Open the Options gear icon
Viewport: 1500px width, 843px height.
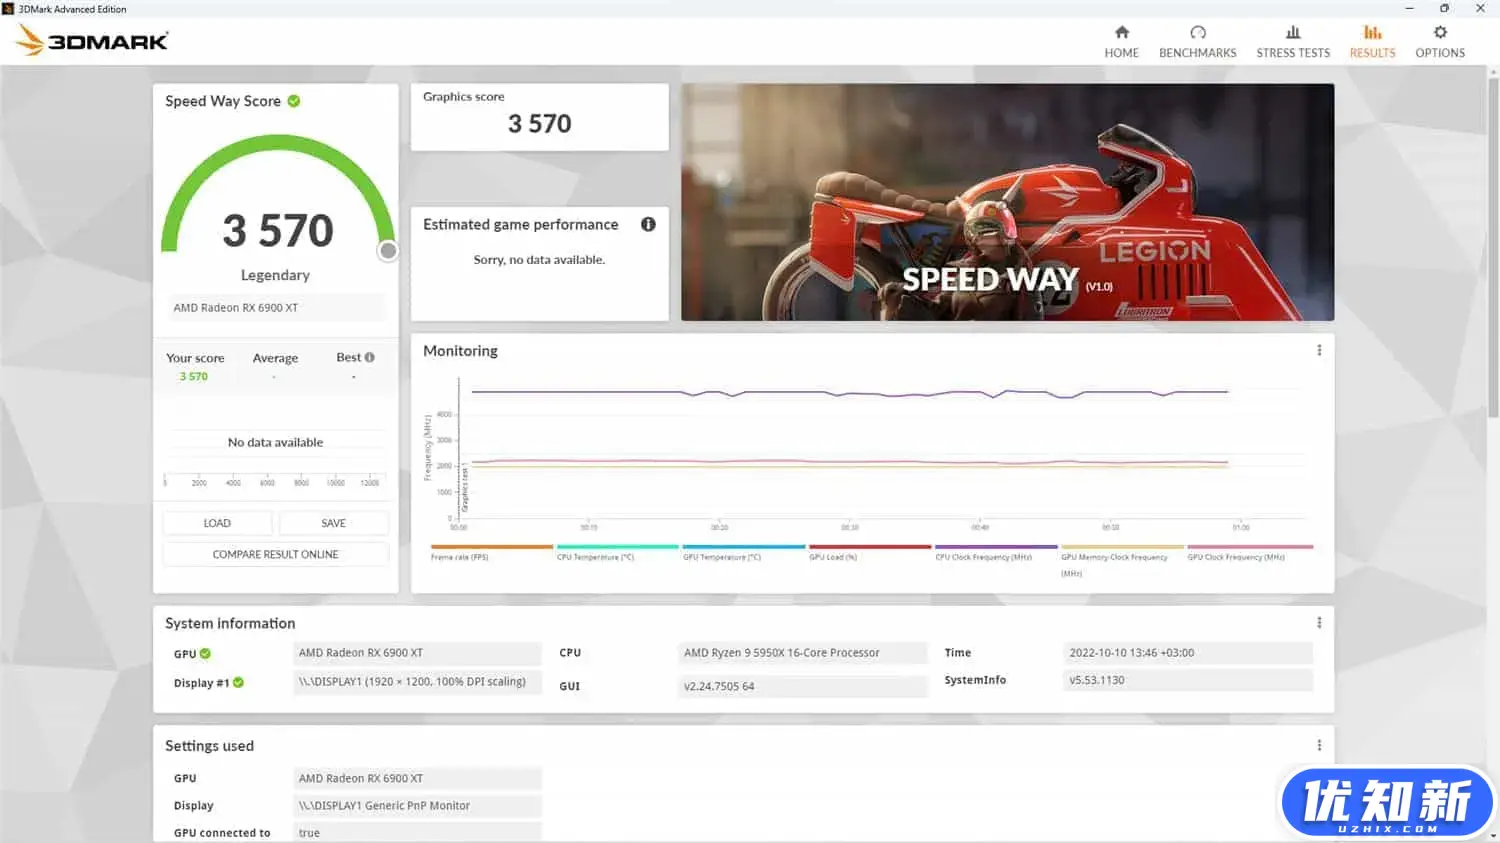coord(1439,33)
